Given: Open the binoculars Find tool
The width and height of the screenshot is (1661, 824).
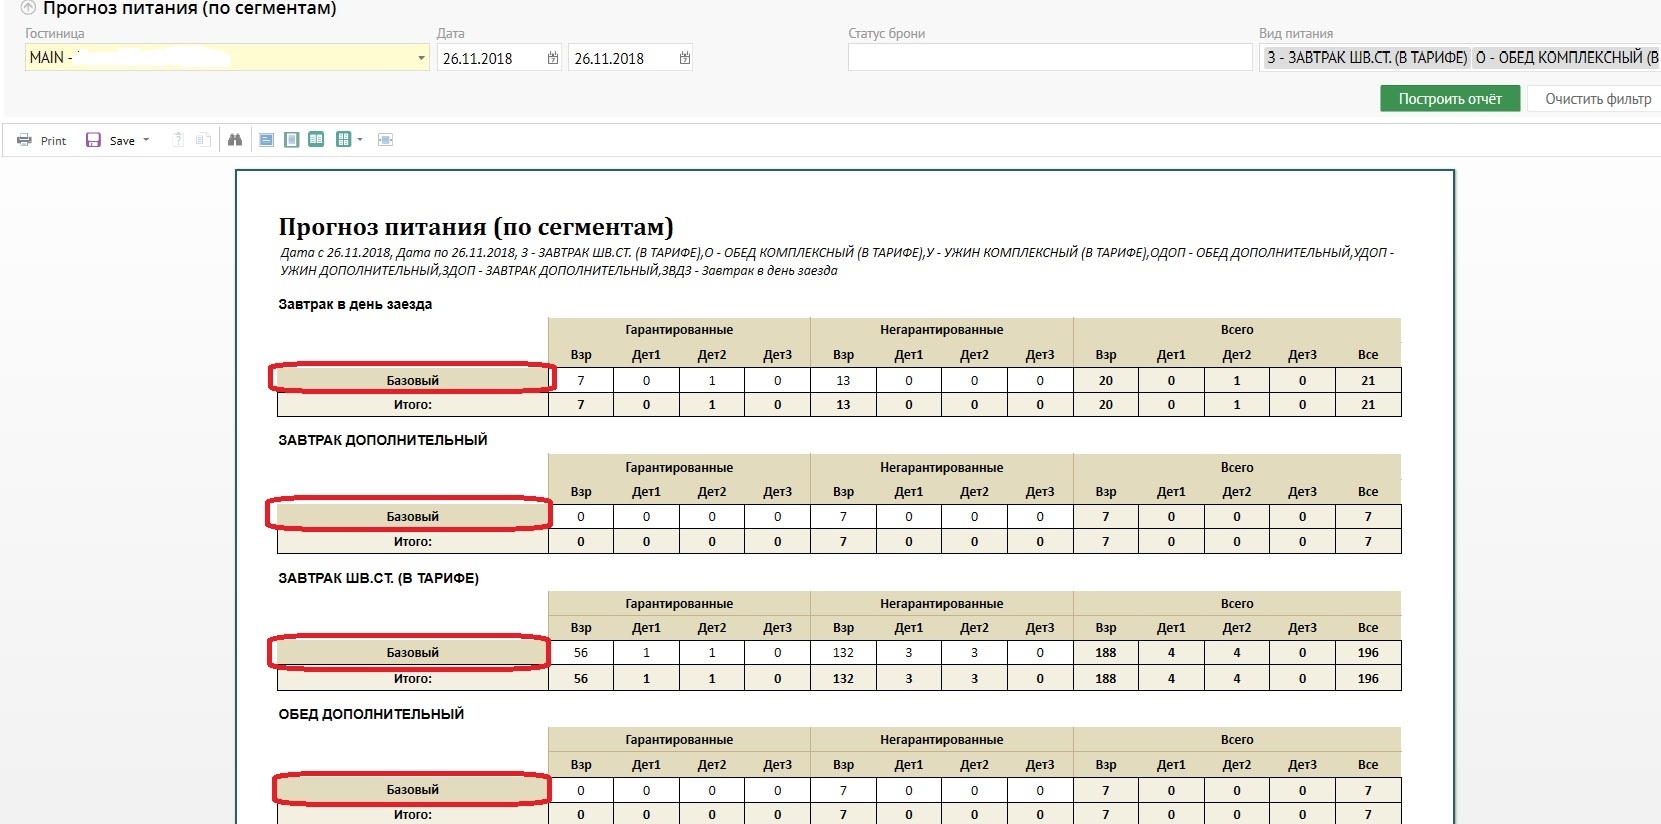Looking at the screenshot, I should pyautogui.click(x=235, y=140).
